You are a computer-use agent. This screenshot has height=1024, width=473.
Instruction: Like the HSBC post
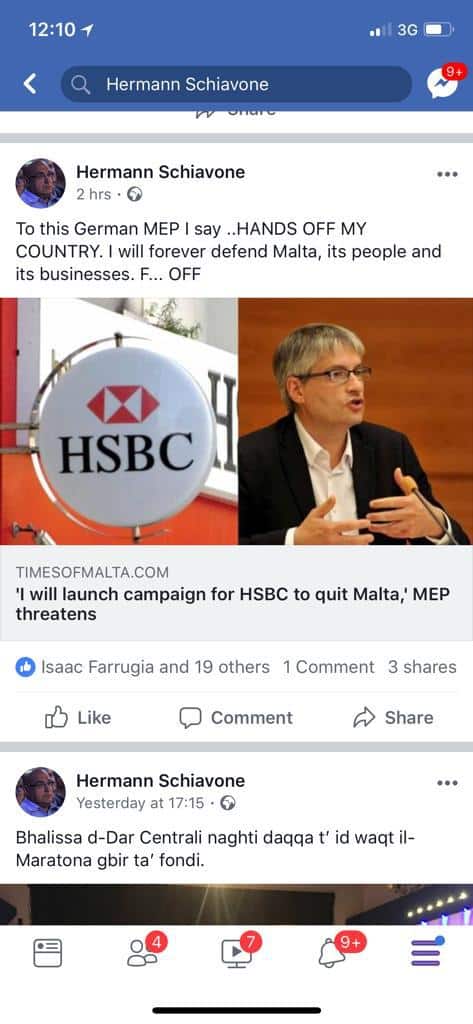click(78, 718)
